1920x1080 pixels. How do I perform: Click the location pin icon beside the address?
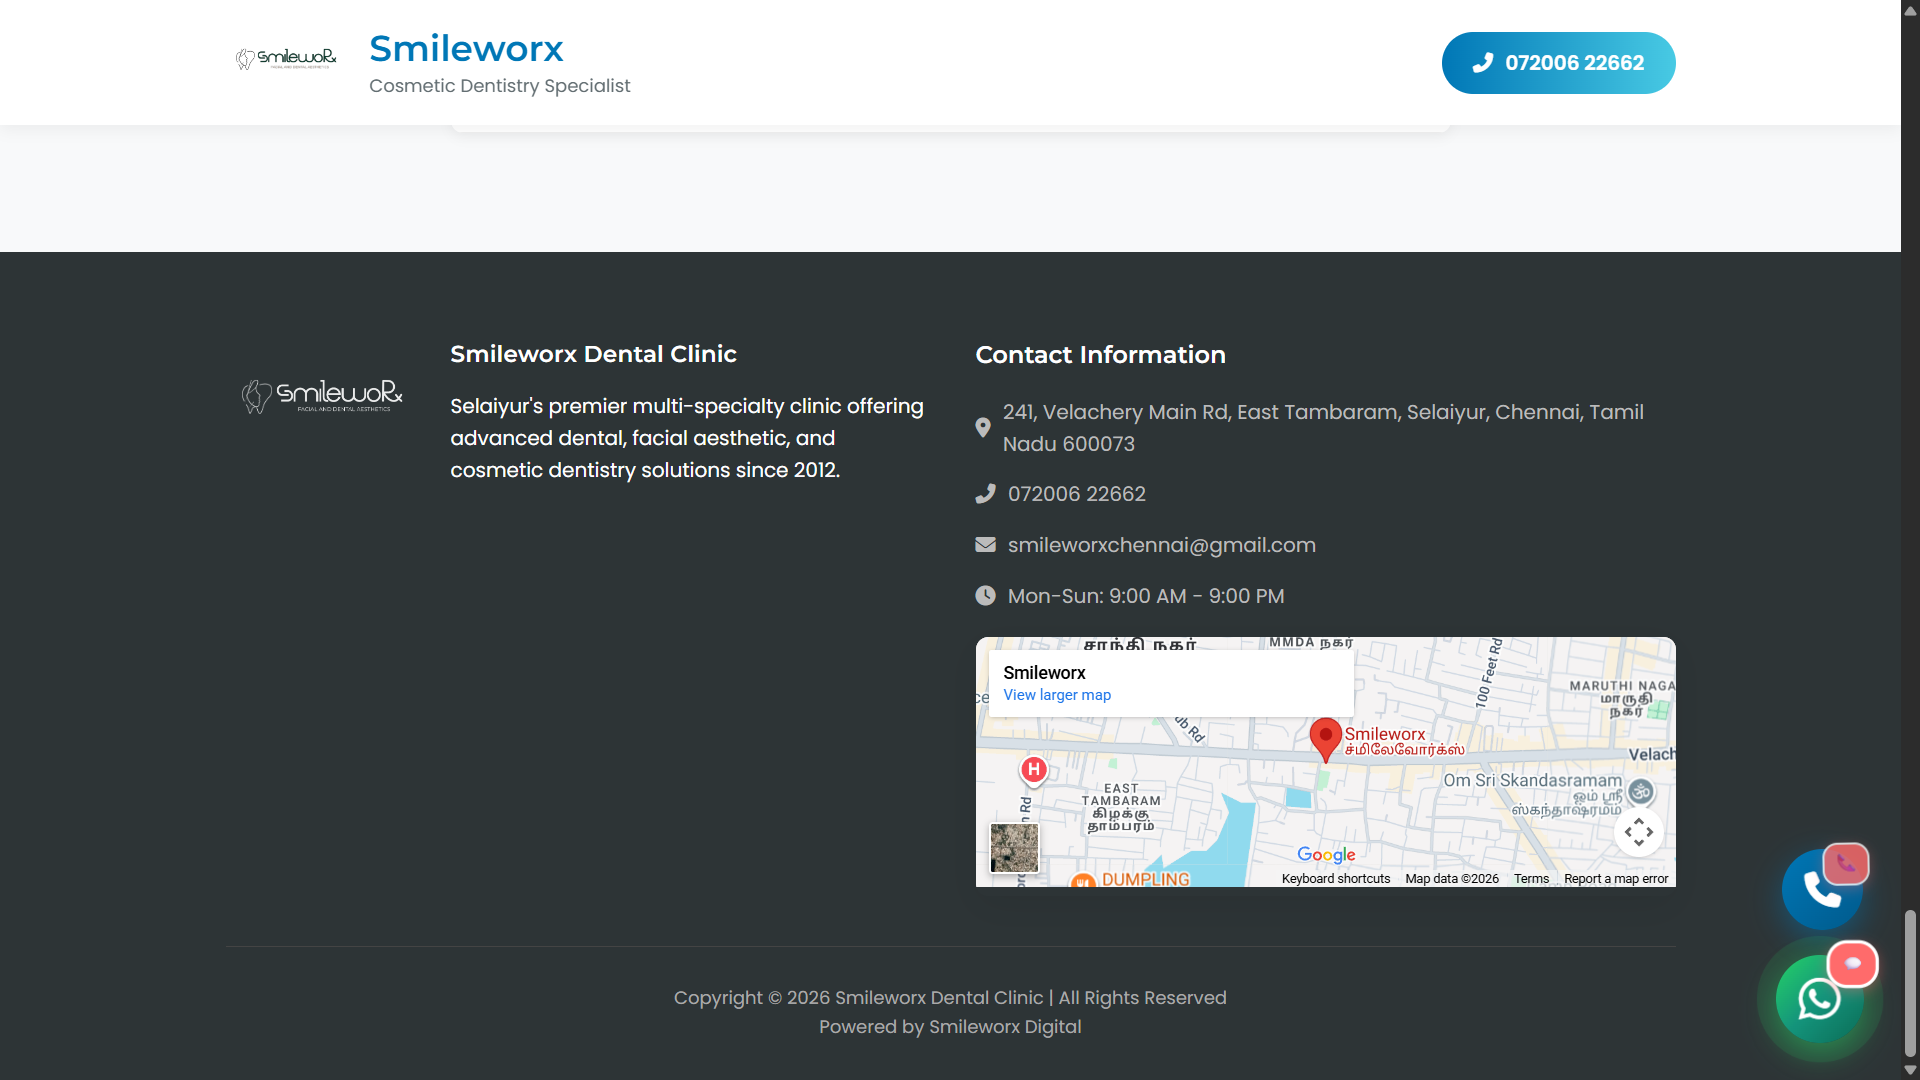coord(984,427)
